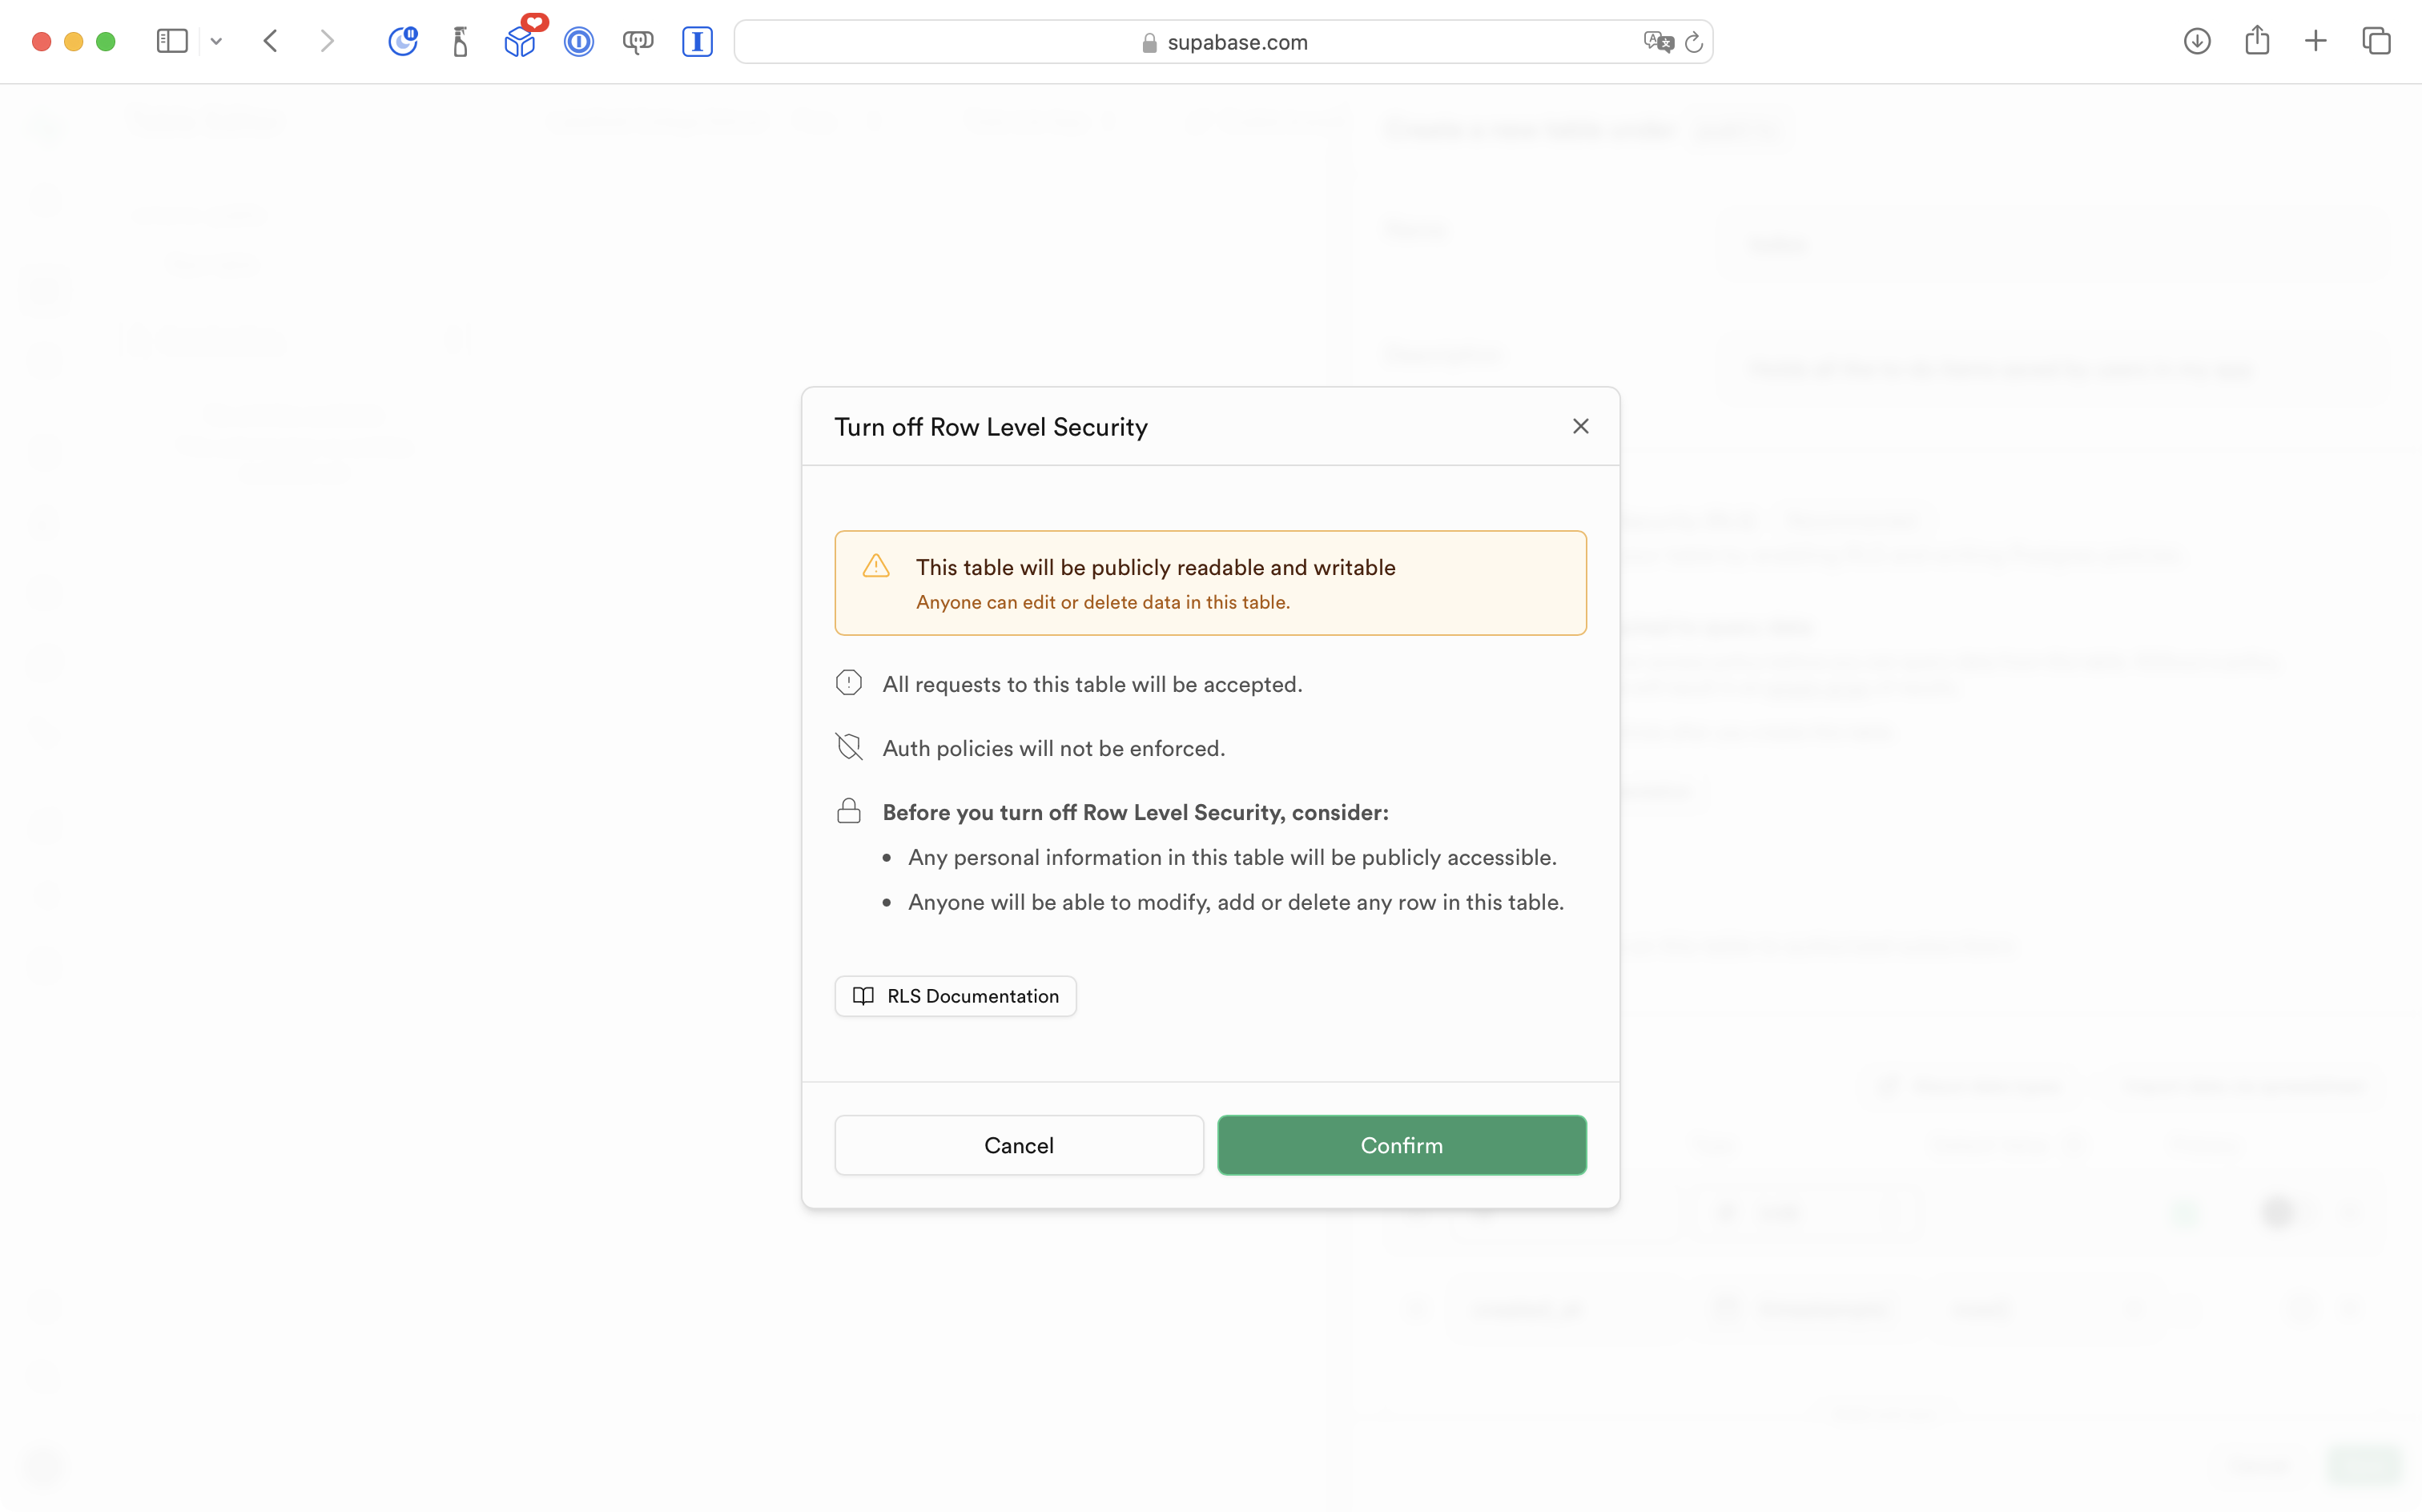Click the bottle-shaped cleaner extension icon

(x=460, y=42)
